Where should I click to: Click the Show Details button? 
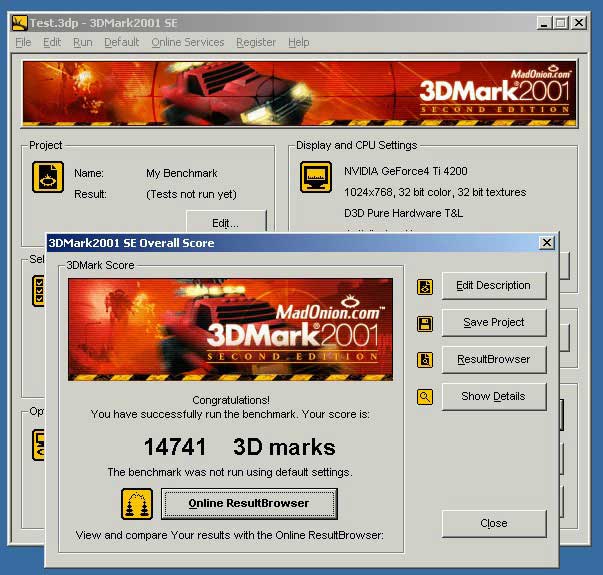tap(494, 396)
